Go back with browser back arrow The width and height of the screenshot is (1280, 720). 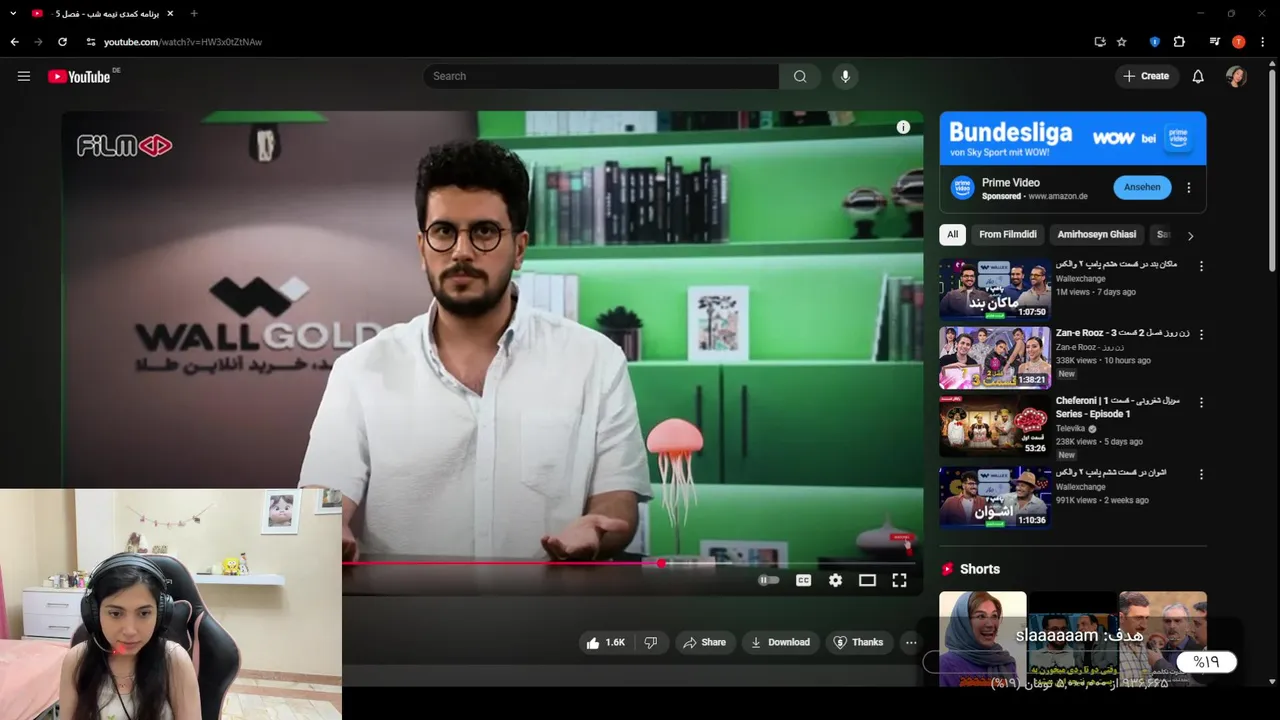(x=14, y=42)
